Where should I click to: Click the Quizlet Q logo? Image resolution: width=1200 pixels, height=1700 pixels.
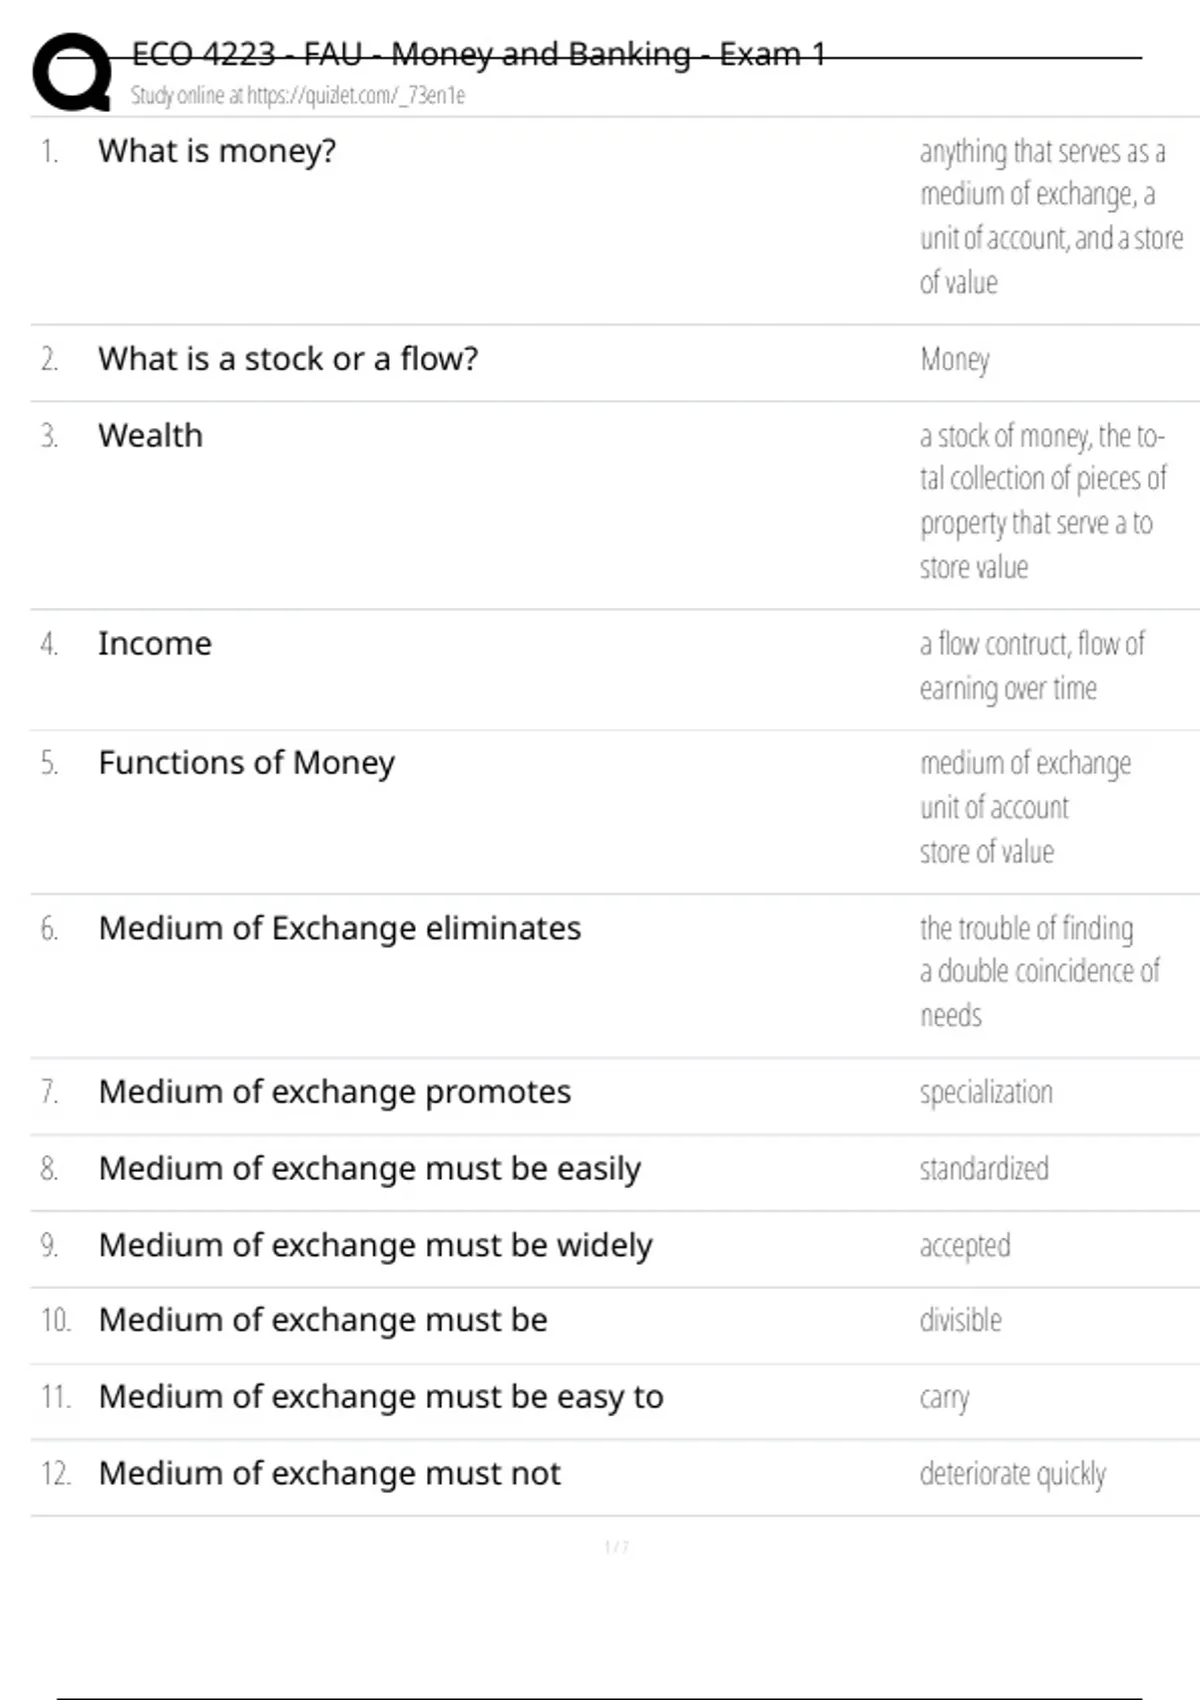click(72, 72)
